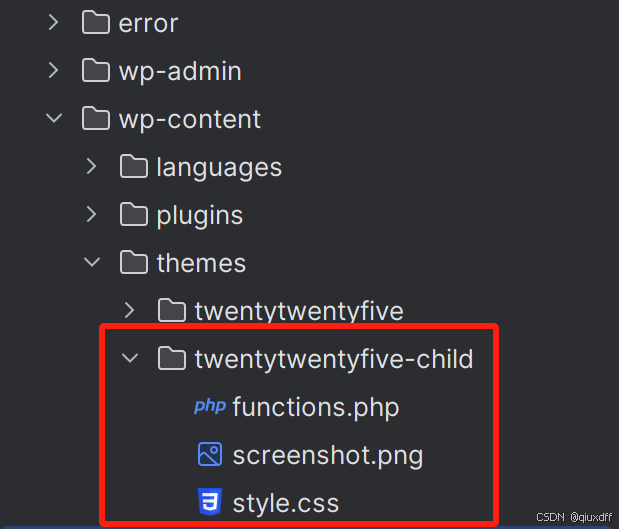Collapse the wp-content folder chevron
619x529 pixels.
click(x=54, y=118)
